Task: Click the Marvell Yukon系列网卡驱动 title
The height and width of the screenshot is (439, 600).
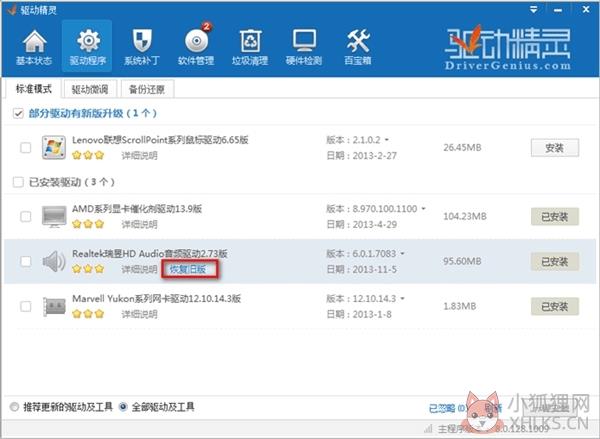Action: [157, 298]
